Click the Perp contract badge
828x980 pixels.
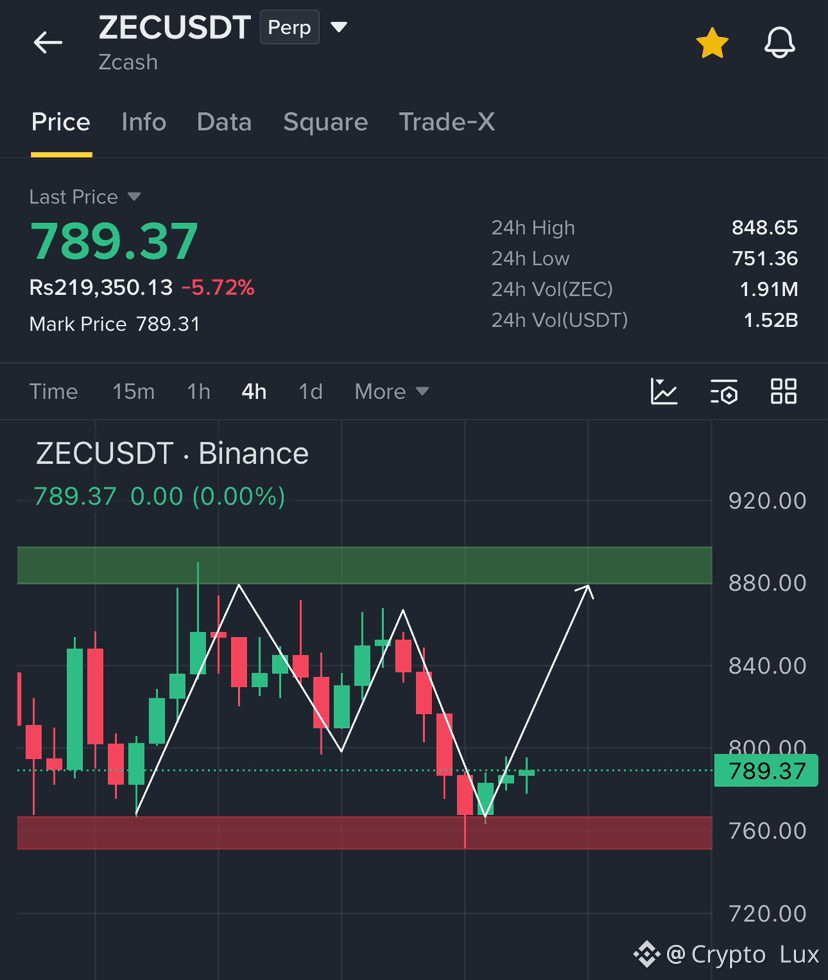[289, 28]
